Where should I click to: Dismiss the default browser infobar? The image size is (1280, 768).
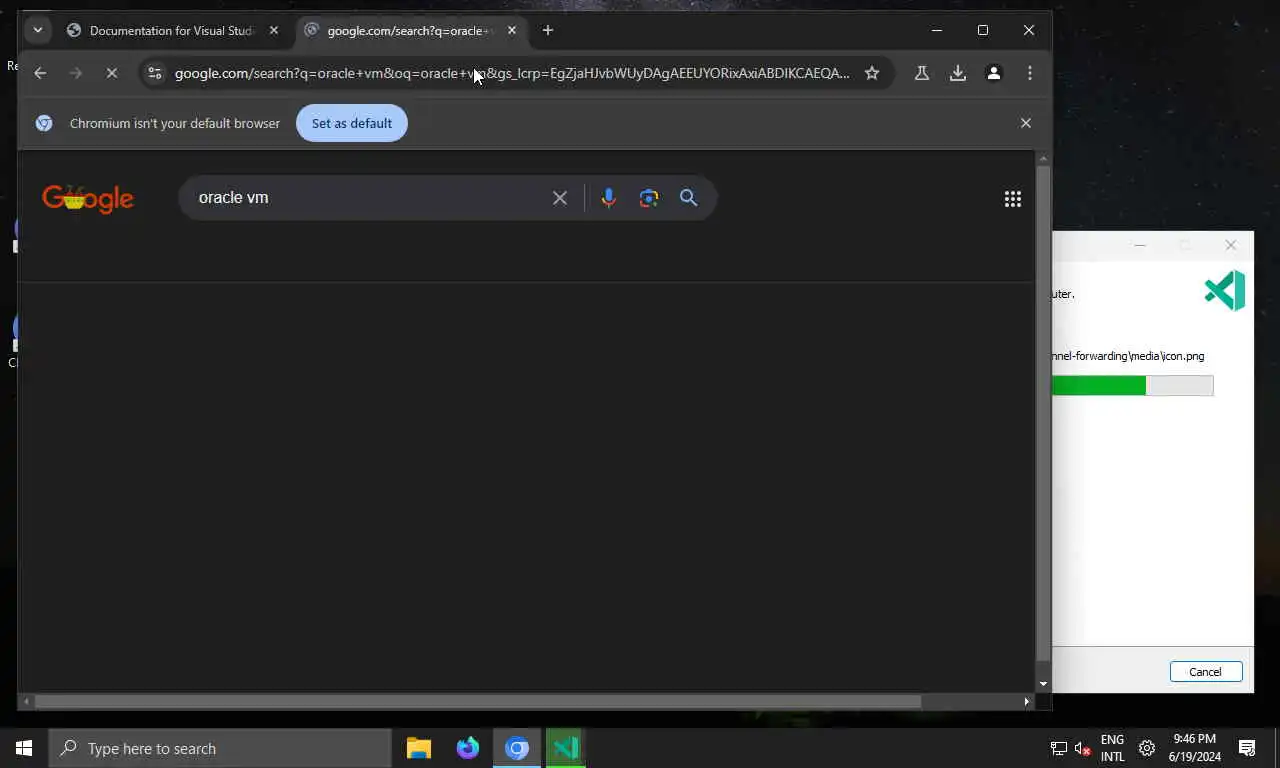coord(1025,123)
